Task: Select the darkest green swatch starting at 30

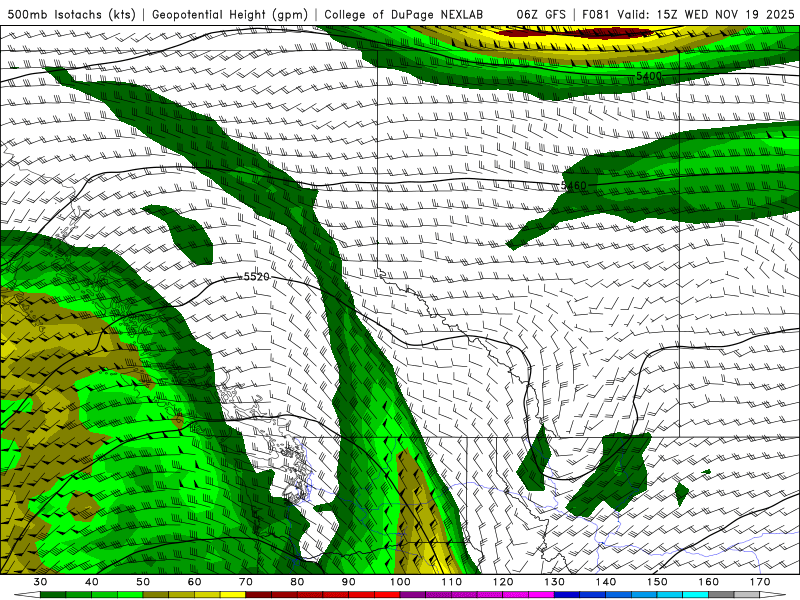Action: pyautogui.click(x=53, y=593)
